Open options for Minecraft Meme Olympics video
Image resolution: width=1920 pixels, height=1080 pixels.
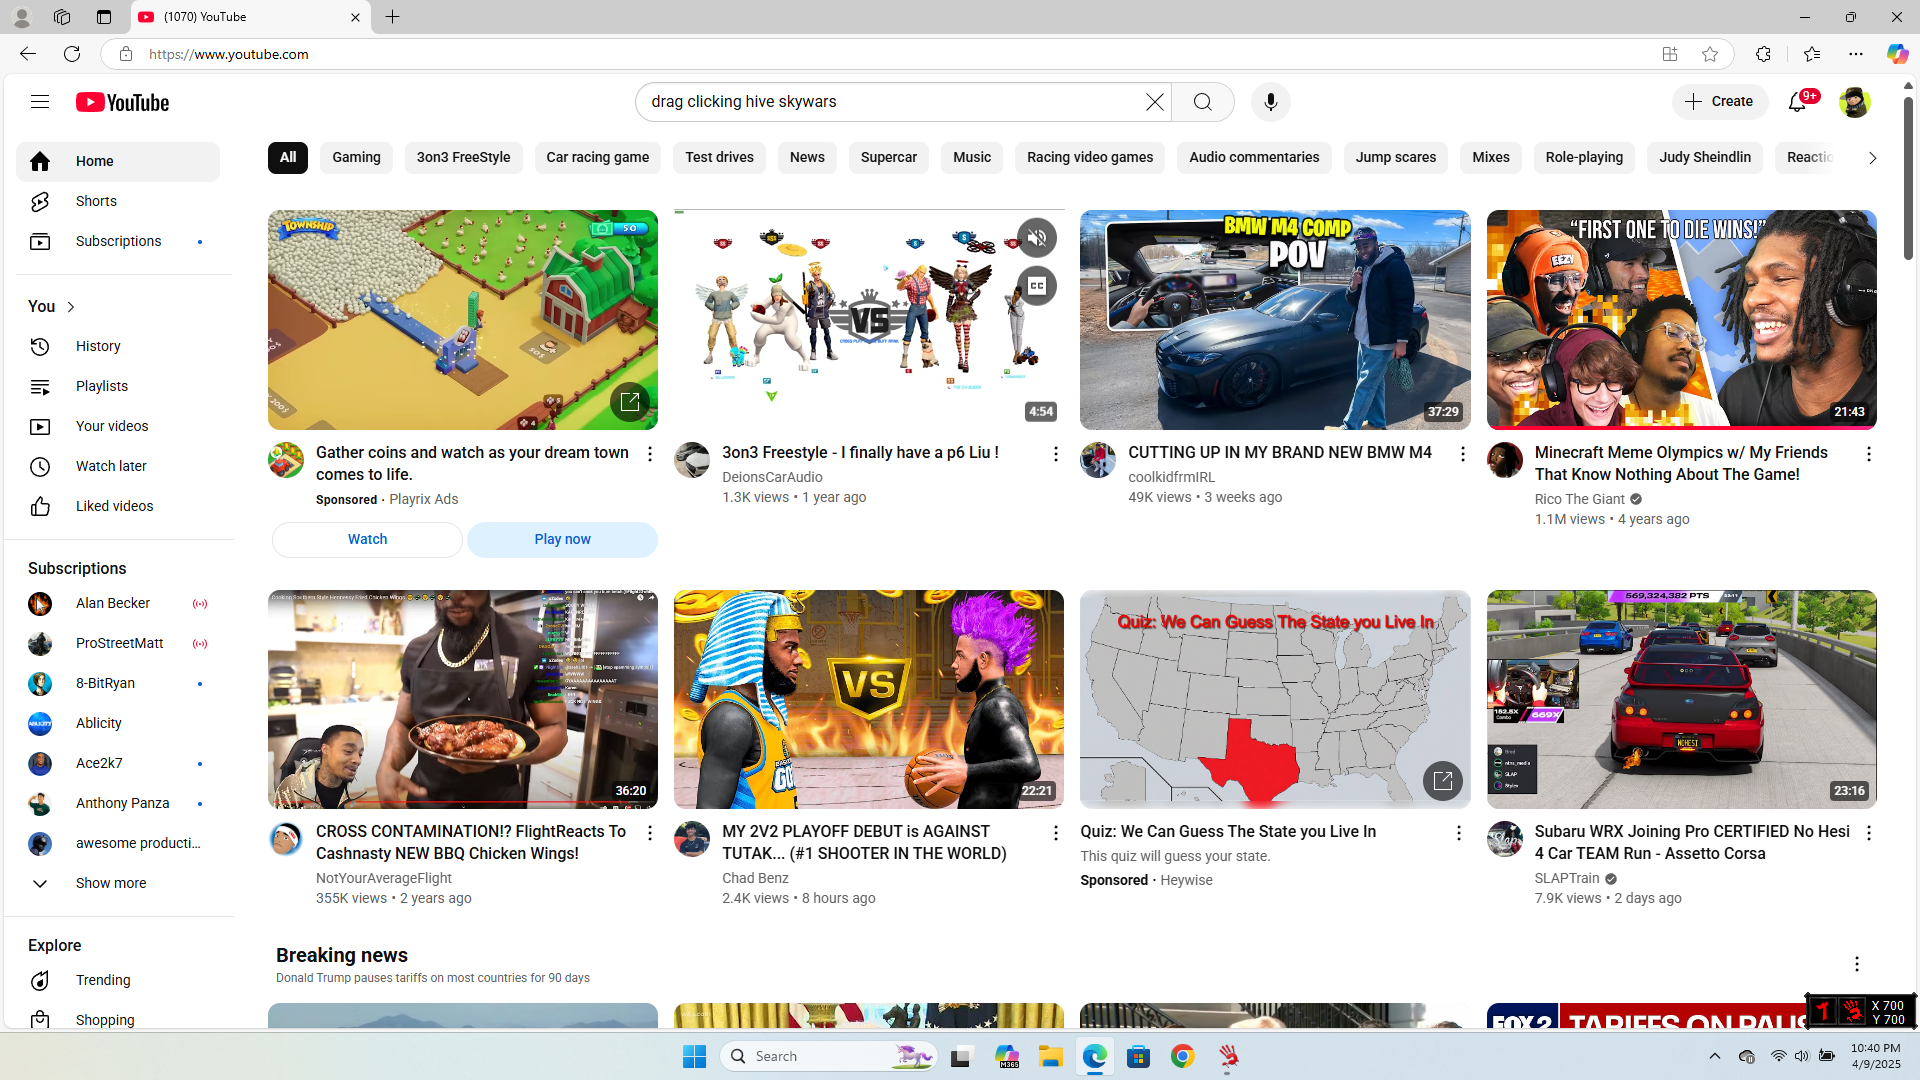point(1868,454)
